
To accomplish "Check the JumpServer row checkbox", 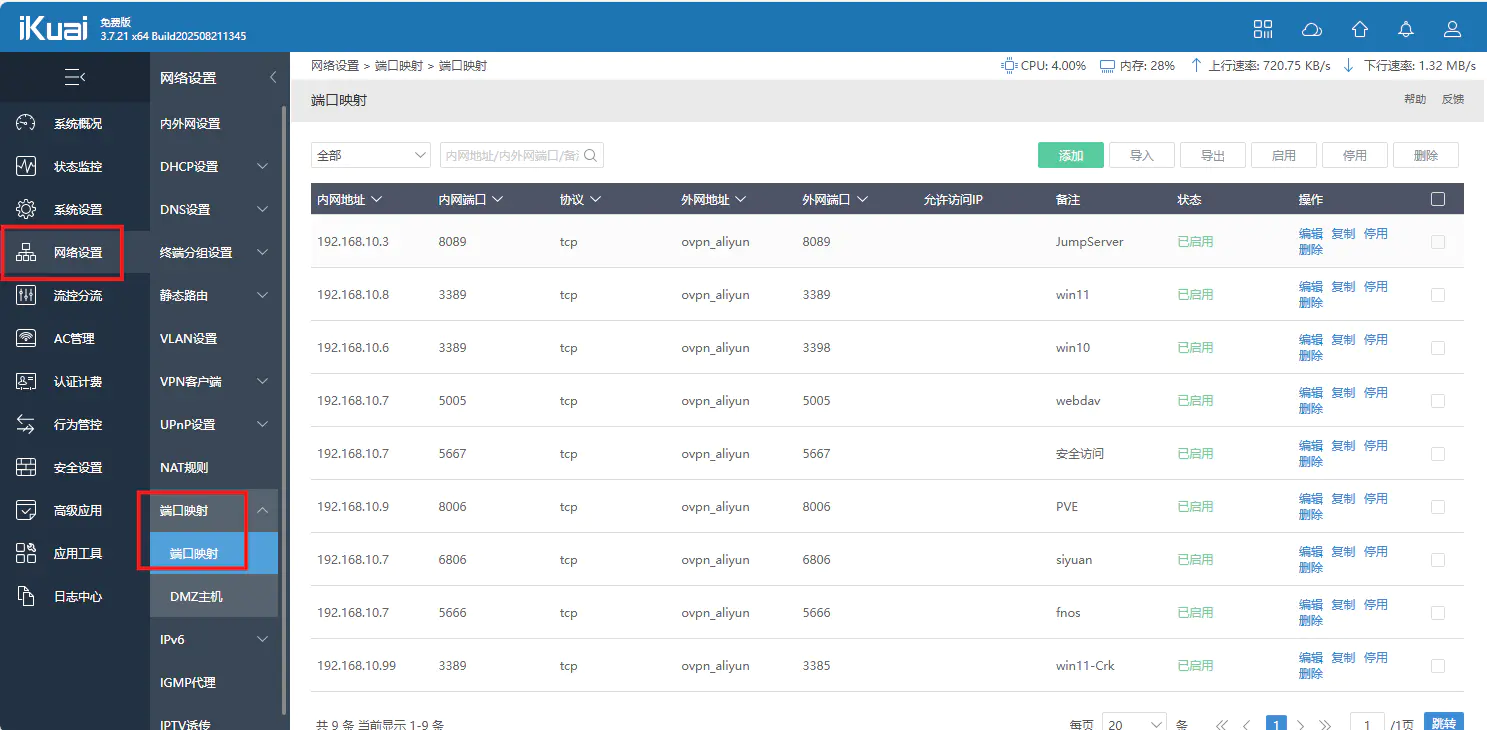I will [x=1438, y=242].
